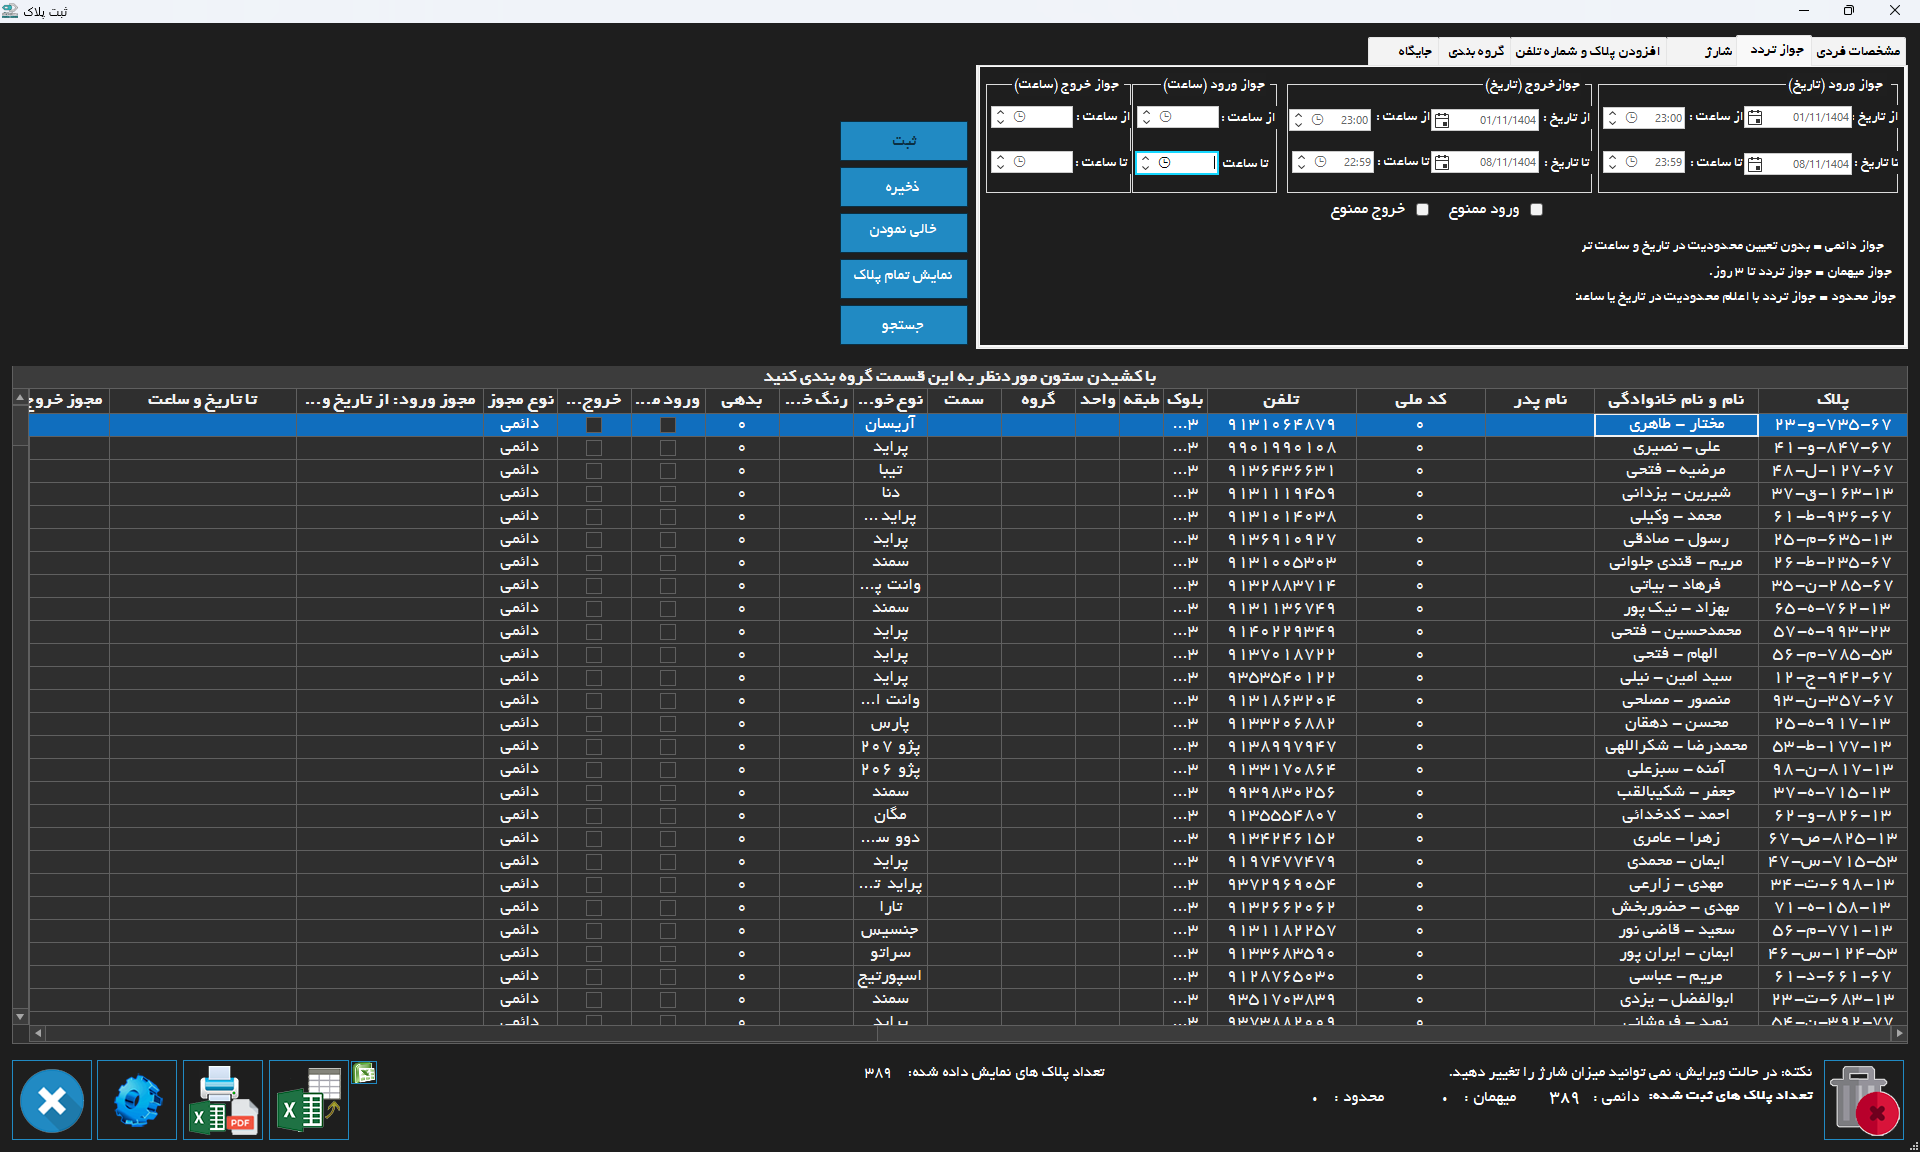
Task: Check the 'خروج' box in first row
Action: [x=594, y=425]
